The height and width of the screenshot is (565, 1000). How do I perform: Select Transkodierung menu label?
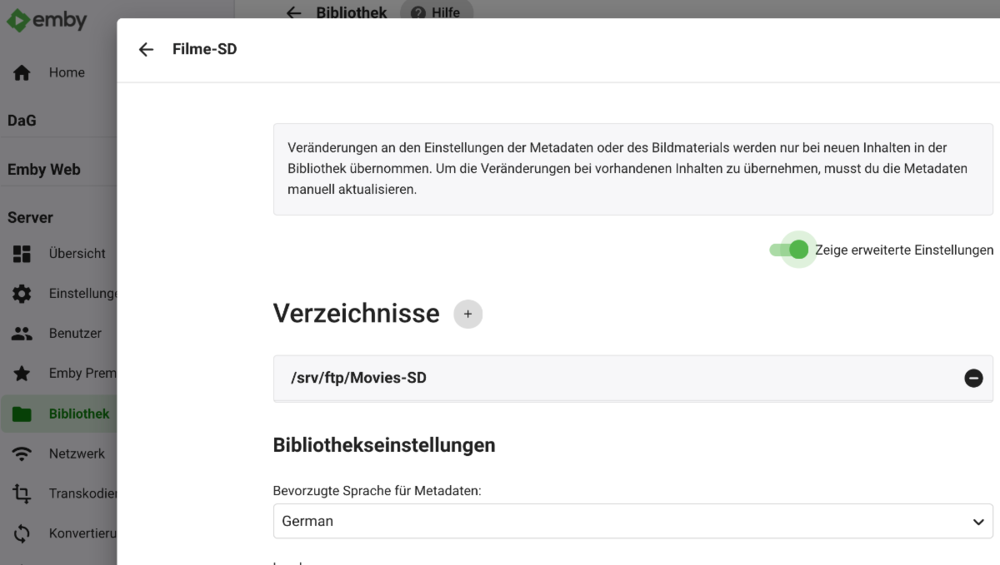83,494
